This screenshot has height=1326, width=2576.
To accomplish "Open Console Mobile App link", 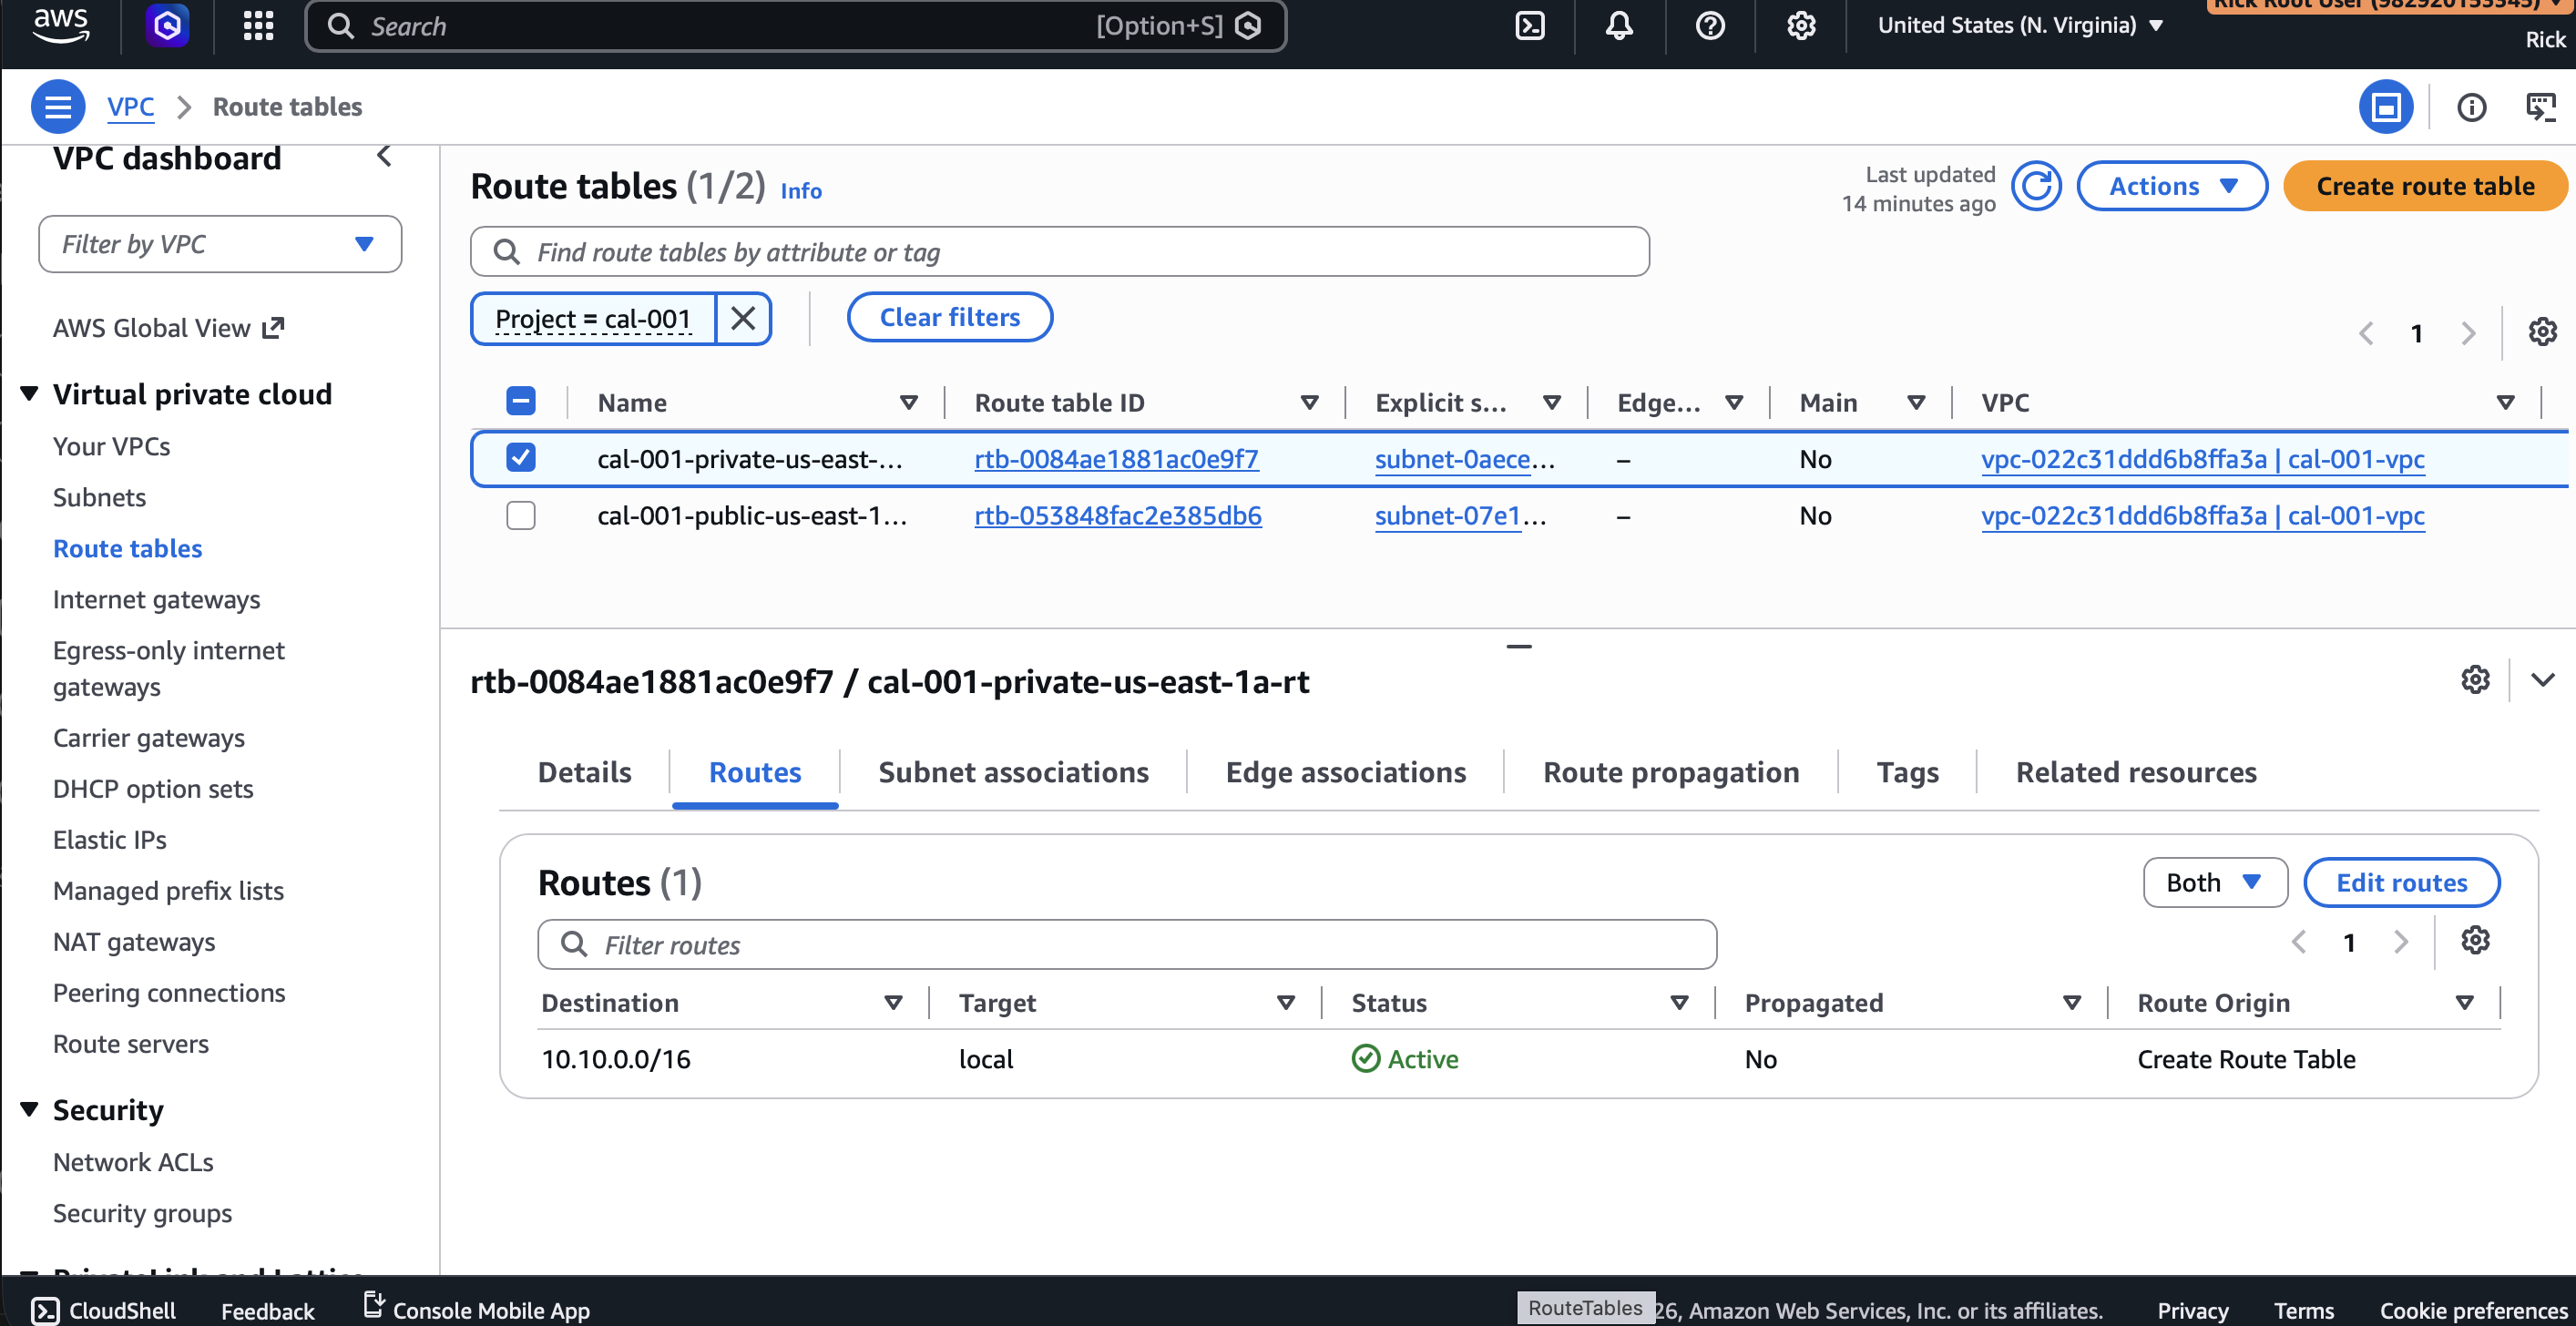I will [x=477, y=1309].
